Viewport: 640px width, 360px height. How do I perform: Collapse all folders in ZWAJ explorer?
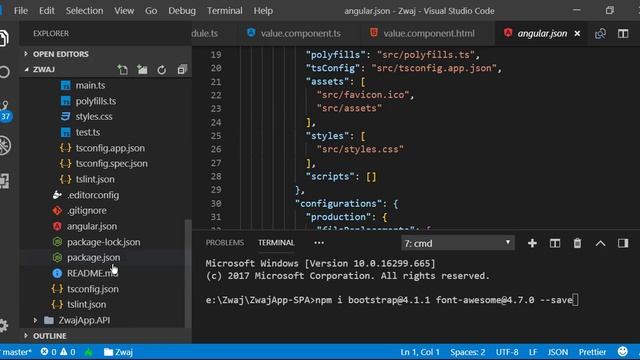(x=182, y=70)
